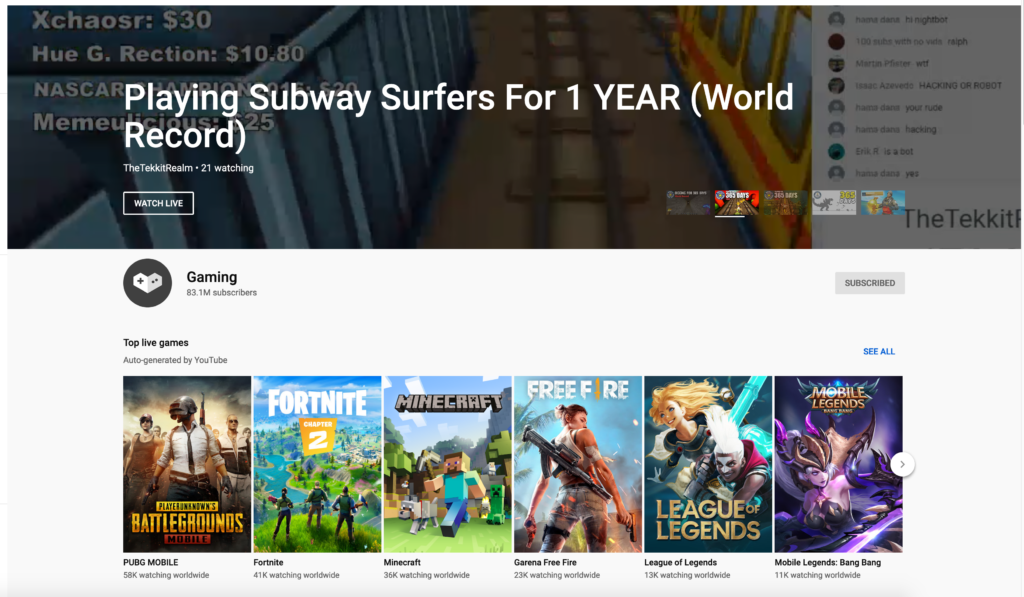Screen dimensions: 1024x597
Task: Click the 11K watching worldwide text
Action: [x=817, y=575]
